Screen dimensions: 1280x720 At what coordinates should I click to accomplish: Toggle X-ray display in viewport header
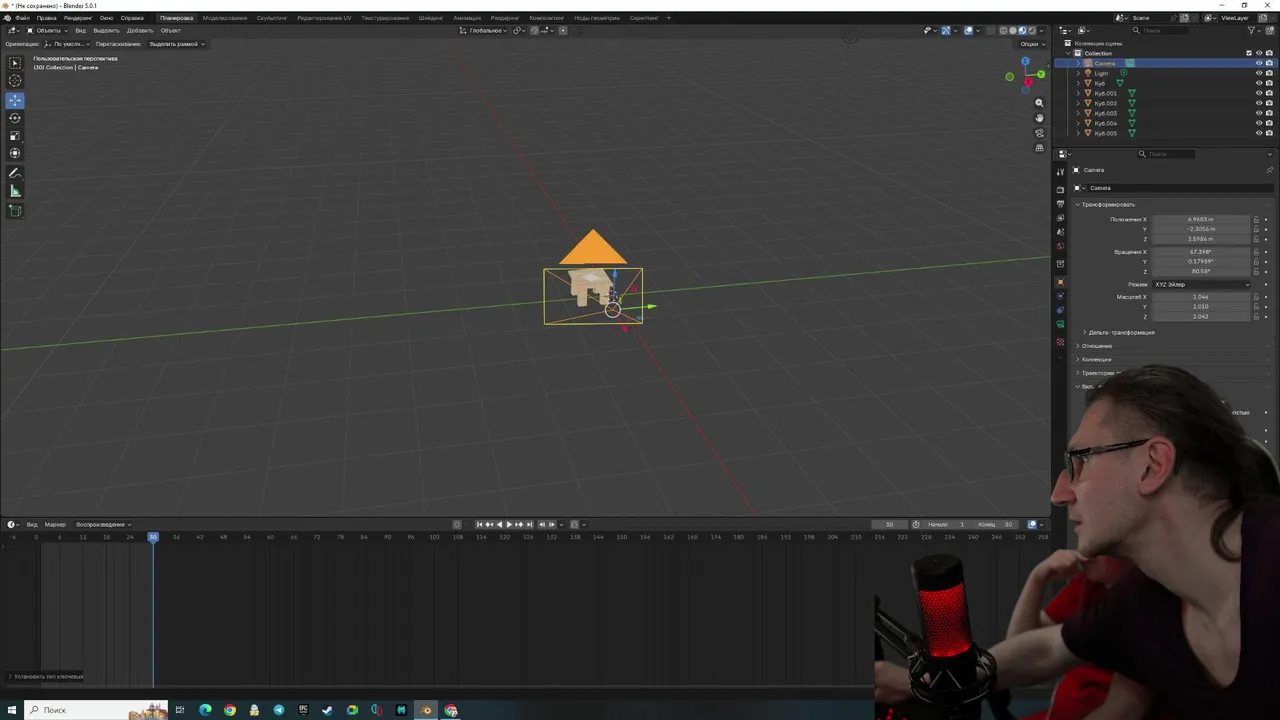(991, 30)
